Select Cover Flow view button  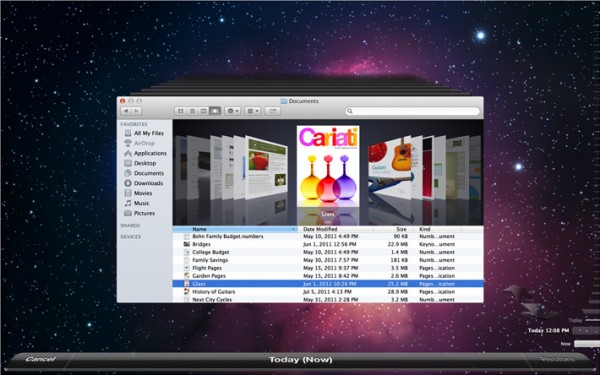215,111
